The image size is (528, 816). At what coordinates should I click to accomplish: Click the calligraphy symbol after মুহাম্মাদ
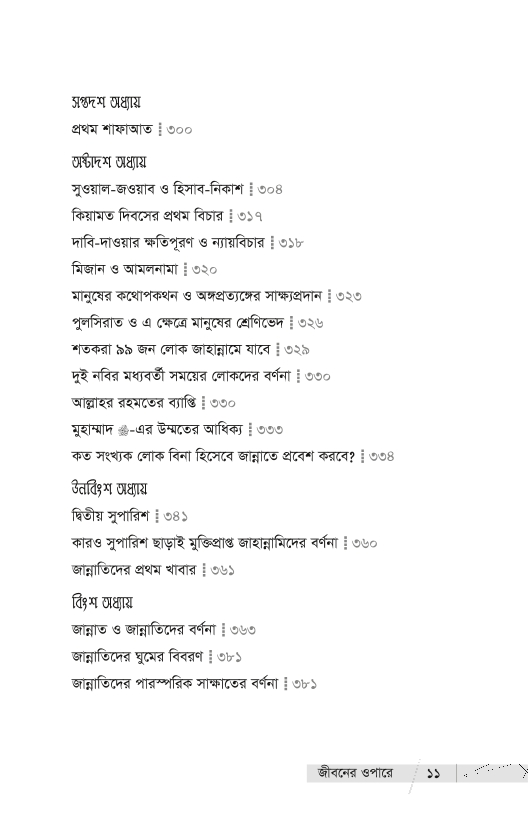click(123, 430)
